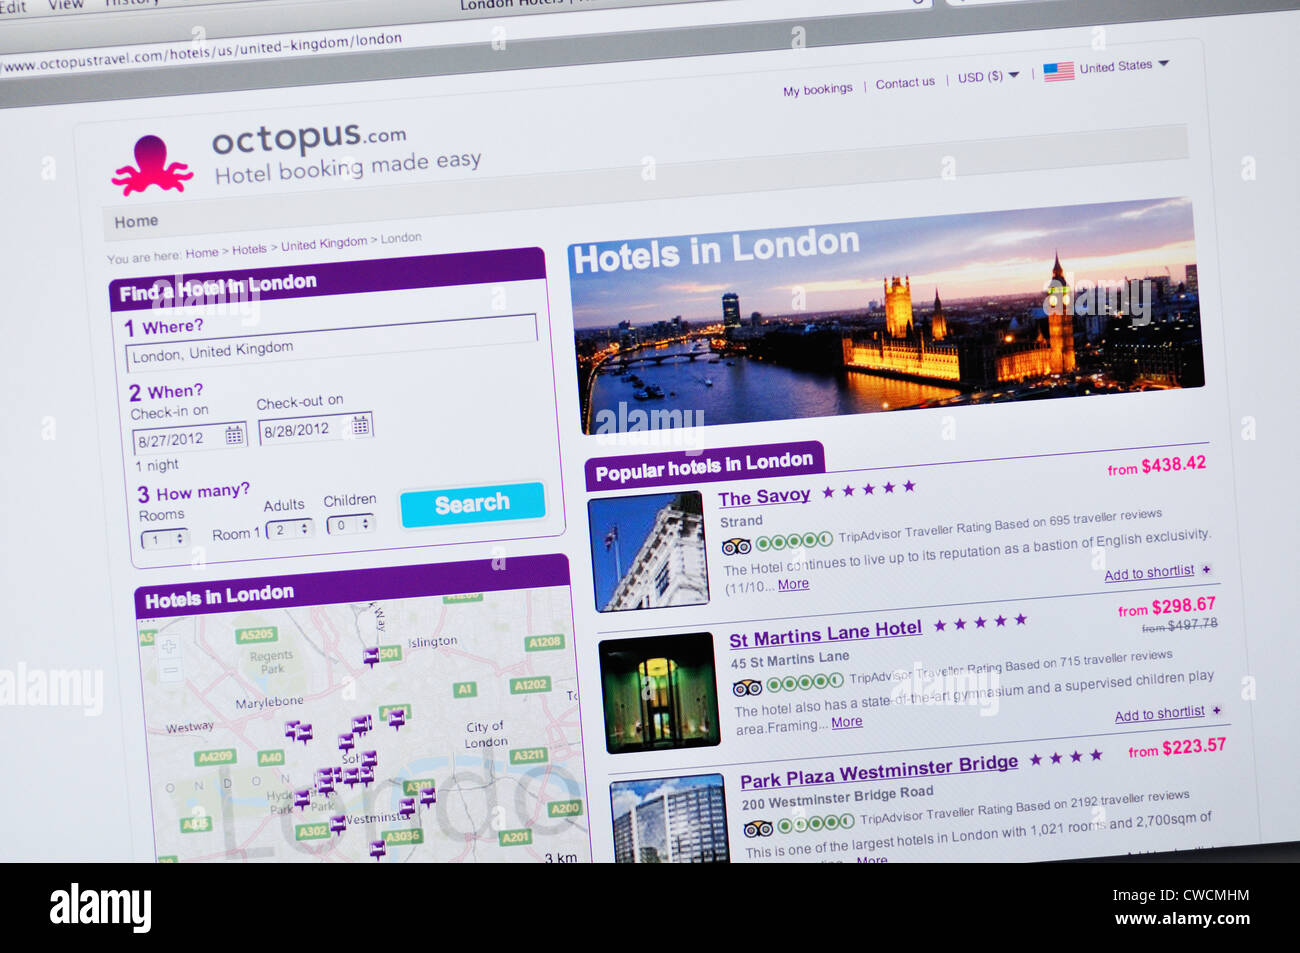Click The Savoy star rating

click(868, 489)
